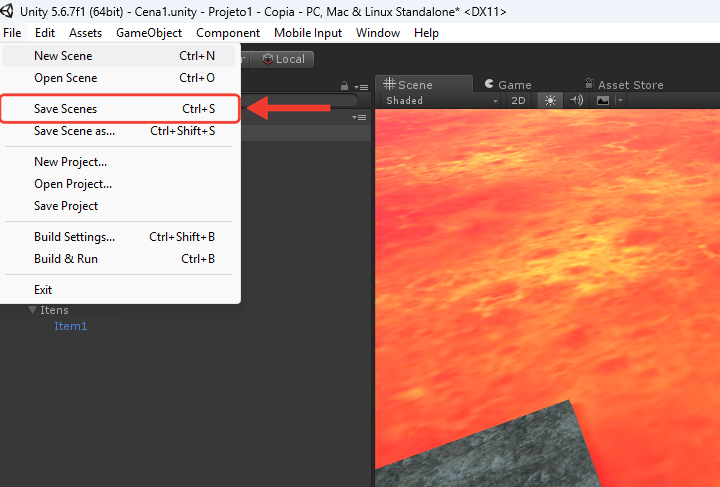Open the Component menu

[228, 33]
